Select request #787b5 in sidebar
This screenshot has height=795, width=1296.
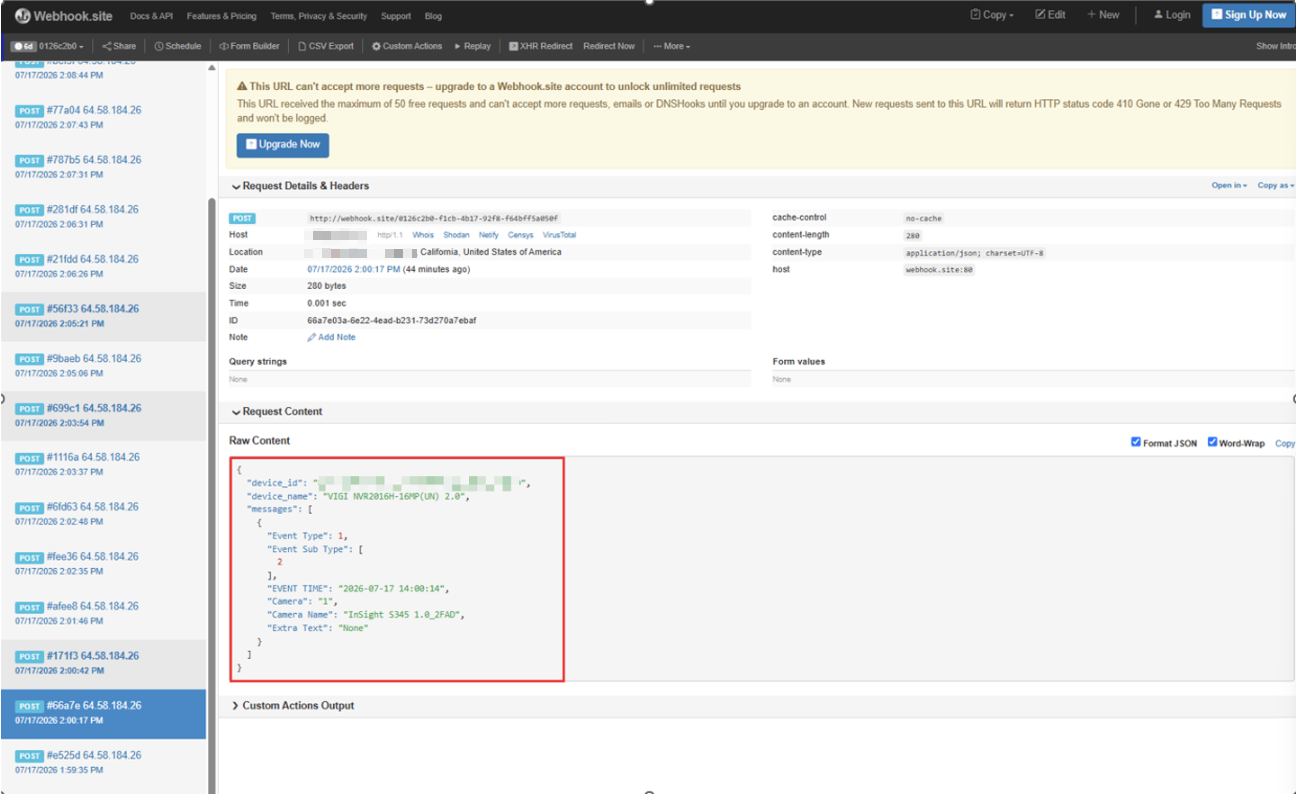pos(103,166)
